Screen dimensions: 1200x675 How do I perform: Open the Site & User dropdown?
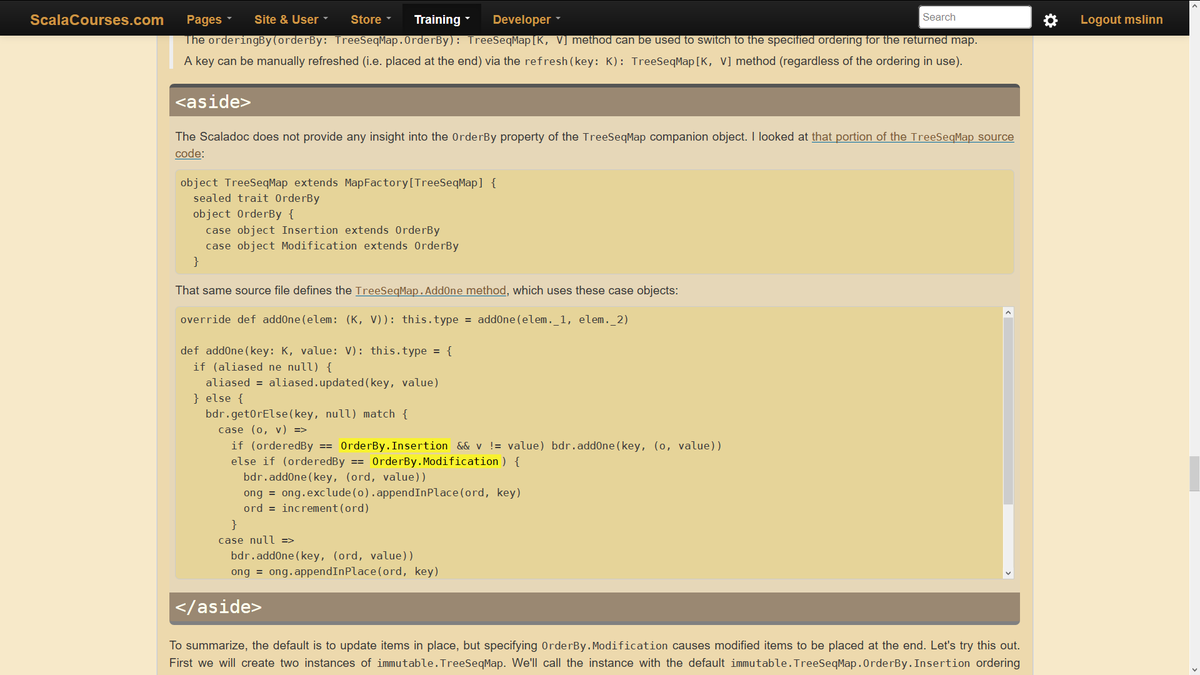click(x=291, y=19)
